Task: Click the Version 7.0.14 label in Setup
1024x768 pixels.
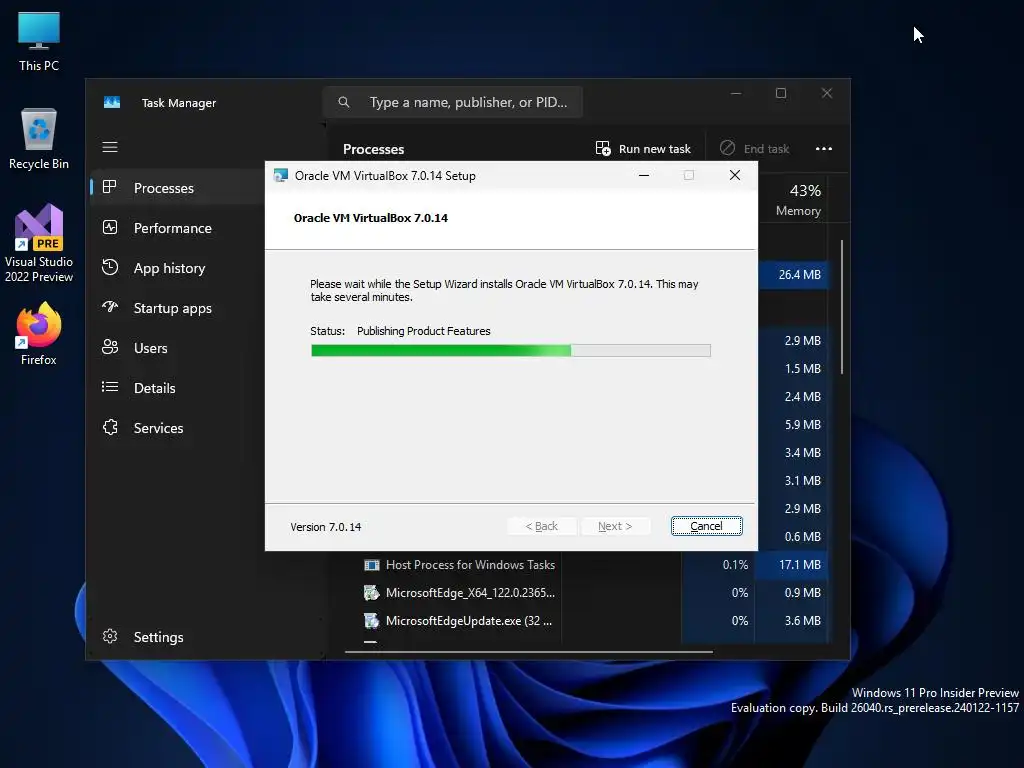Action: [326, 527]
